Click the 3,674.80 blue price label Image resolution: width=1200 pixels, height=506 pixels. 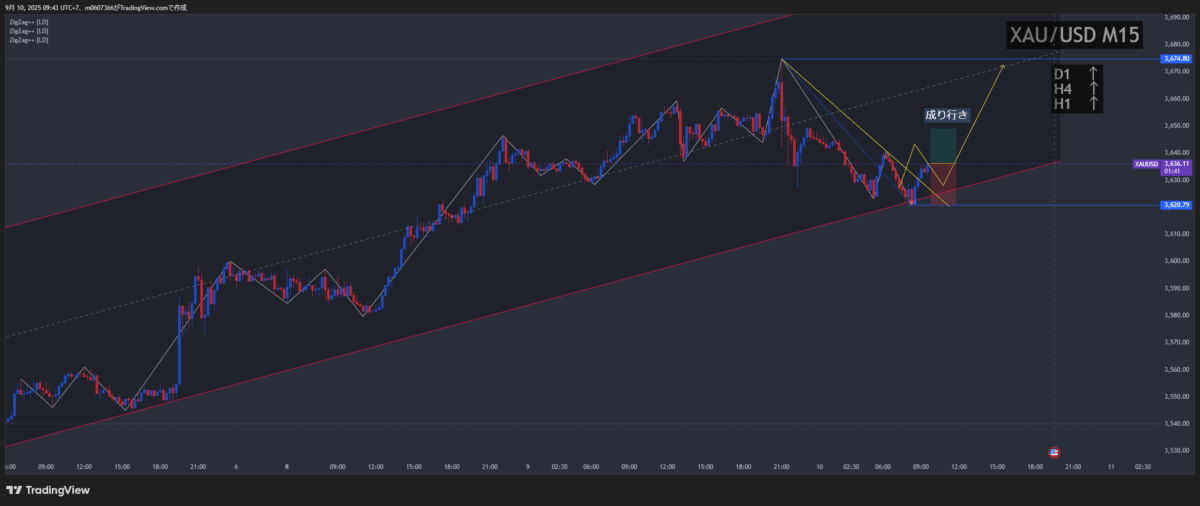[1176, 59]
